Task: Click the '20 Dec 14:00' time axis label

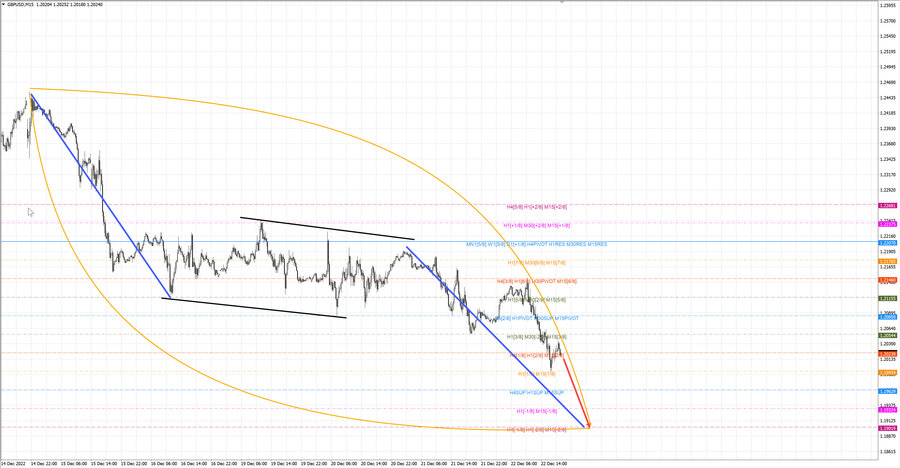Action: pyautogui.click(x=374, y=463)
